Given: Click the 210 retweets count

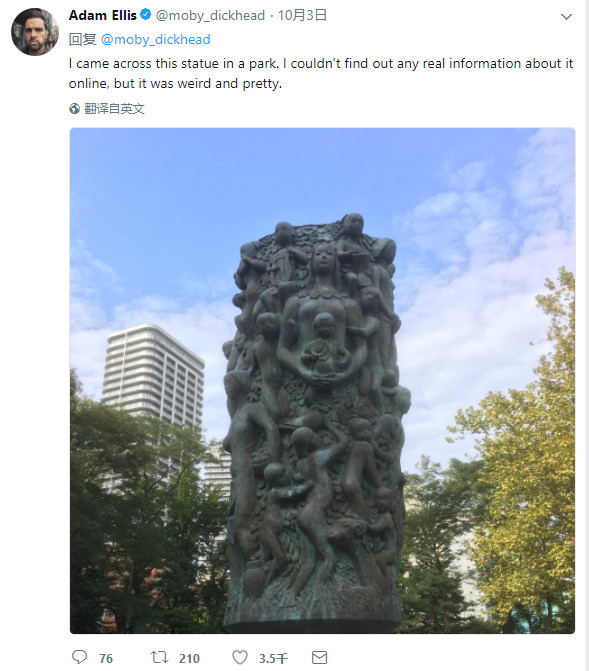Looking at the screenshot, I should (x=189, y=658).
